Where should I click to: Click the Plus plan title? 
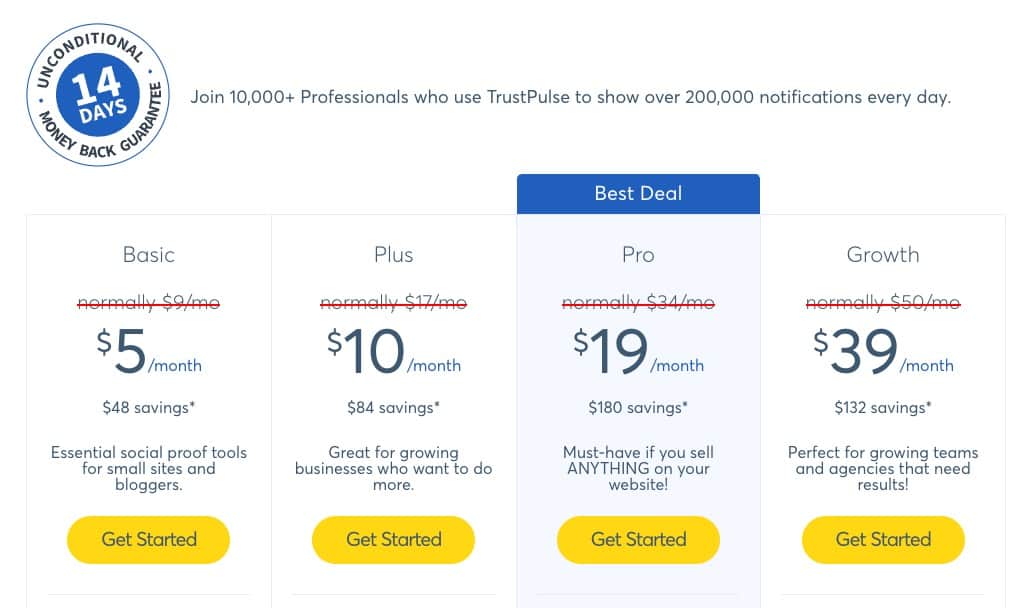pyautogui.click(x=394, y=254)
